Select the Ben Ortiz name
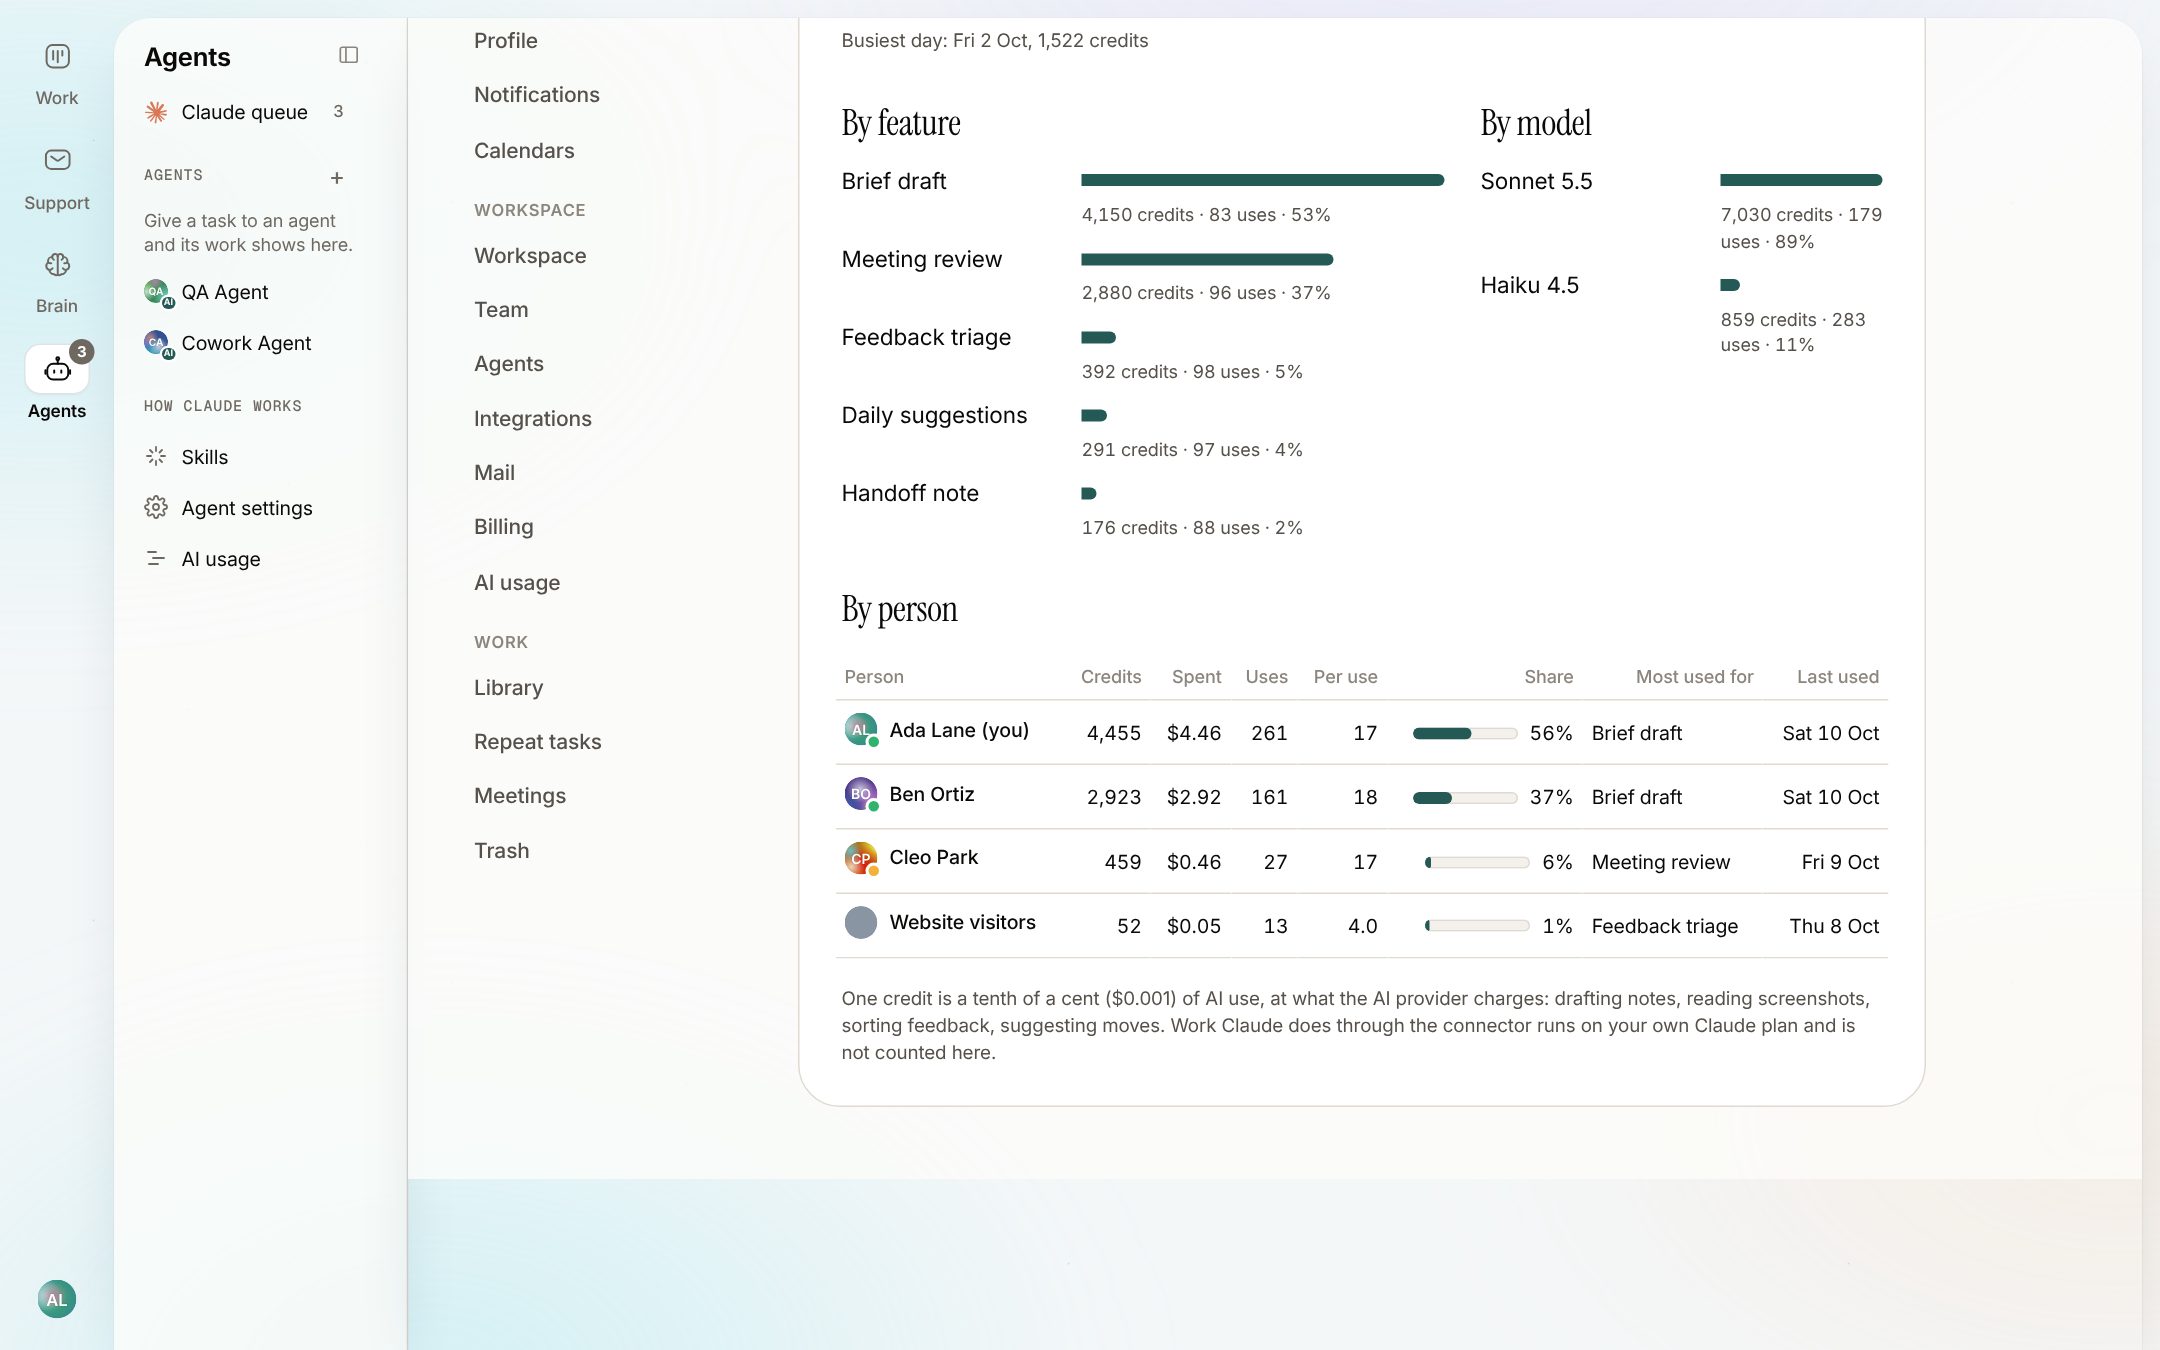This screenshot has width=2160, height=1350. click(x=932, y=794)
